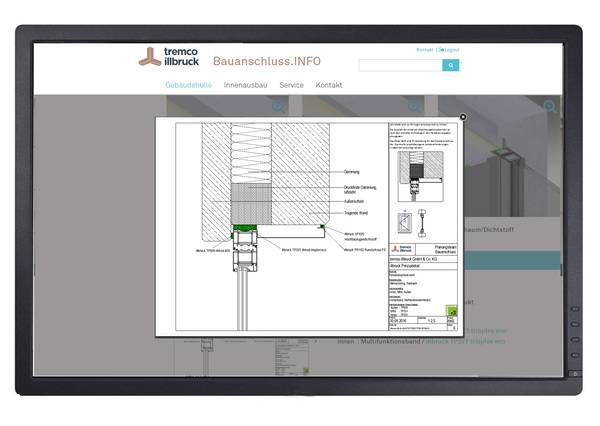Image resolution: width=600 pixels, height=426 pixels.
Task: Open the Innenausbau menu
Action: click(245, 85)
